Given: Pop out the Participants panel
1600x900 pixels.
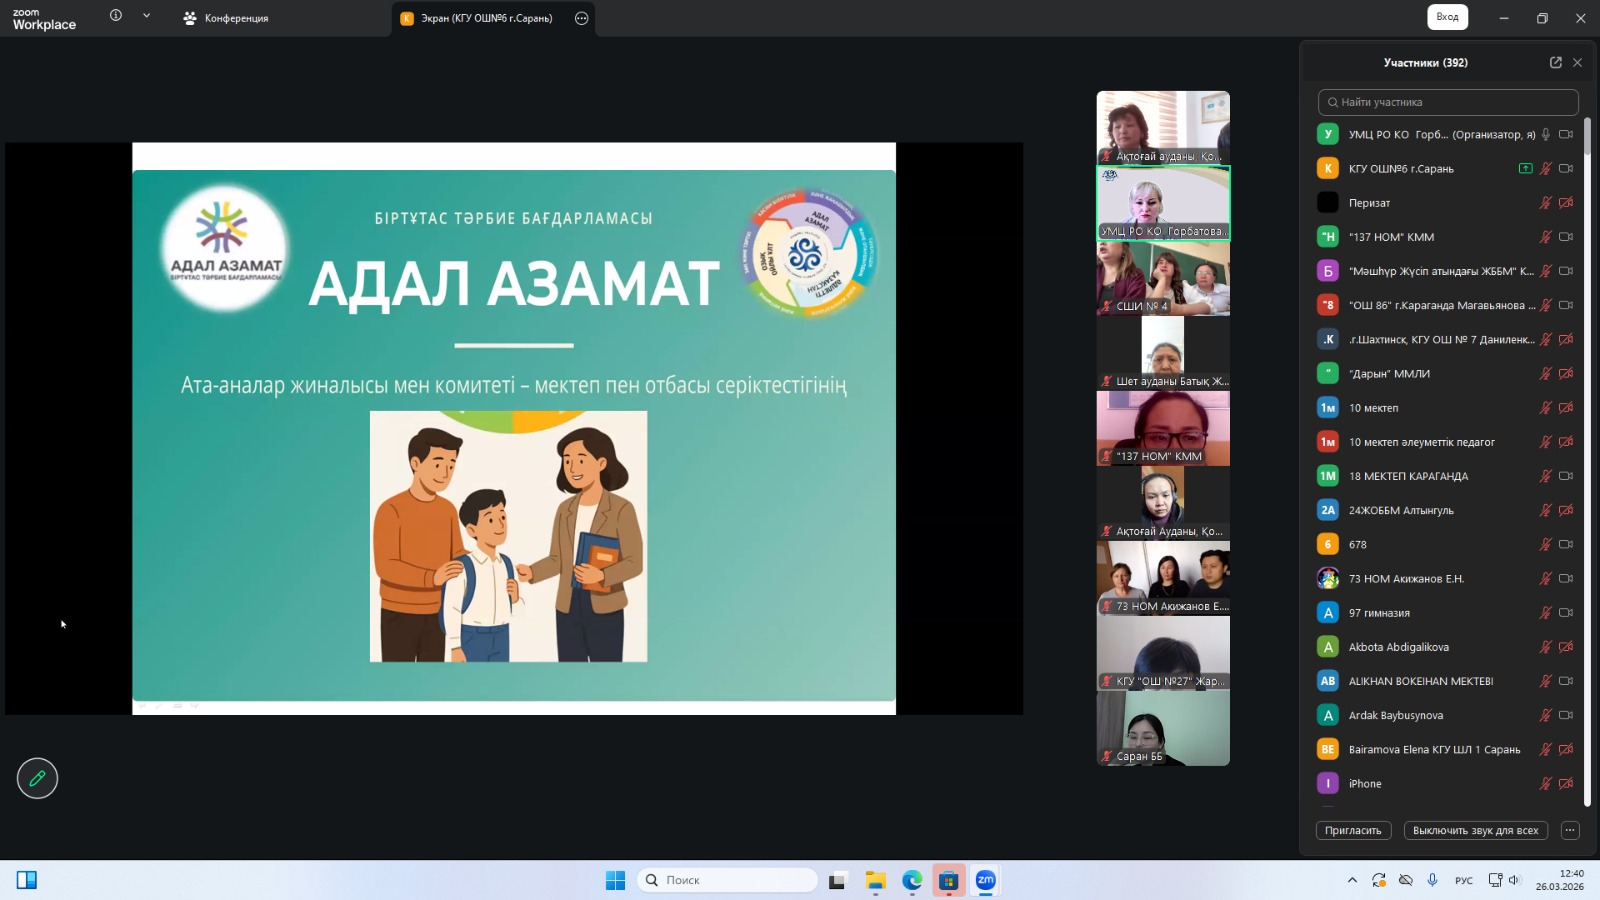Looking at the screenshot, I should pyautogui.click(x=1555, y=62).
